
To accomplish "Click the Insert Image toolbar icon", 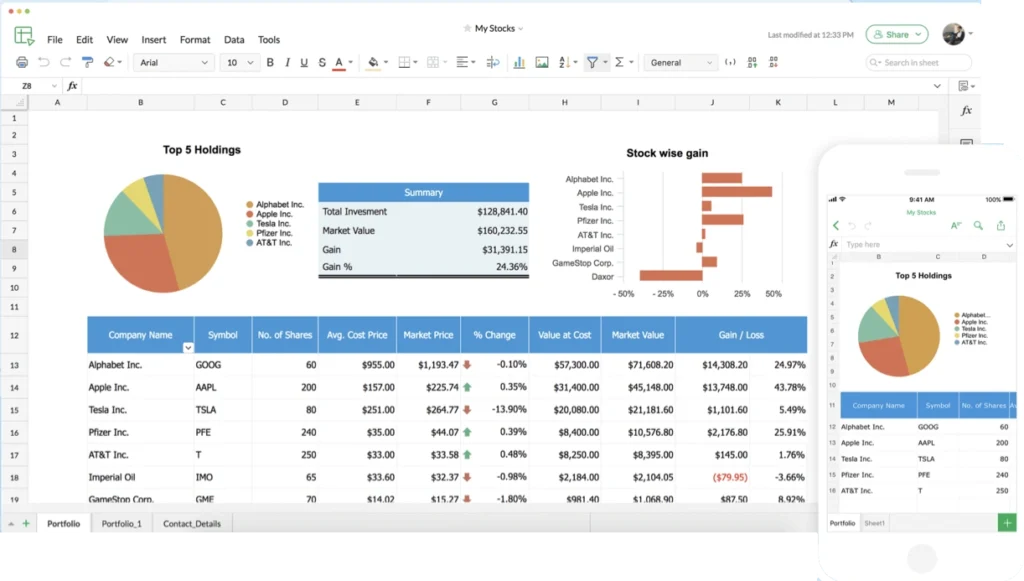I will (x=542, y=62).
